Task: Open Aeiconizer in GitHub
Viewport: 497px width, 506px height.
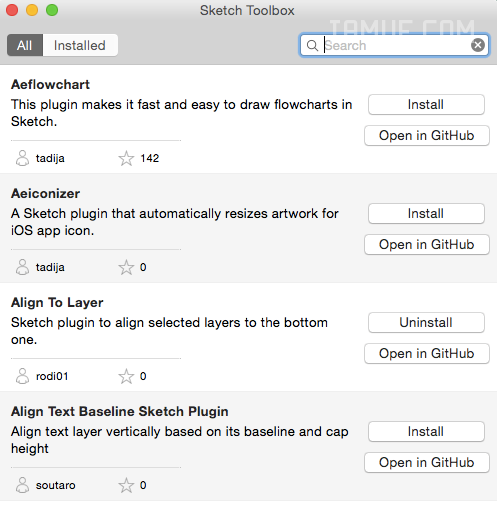Action: [427, 245]
